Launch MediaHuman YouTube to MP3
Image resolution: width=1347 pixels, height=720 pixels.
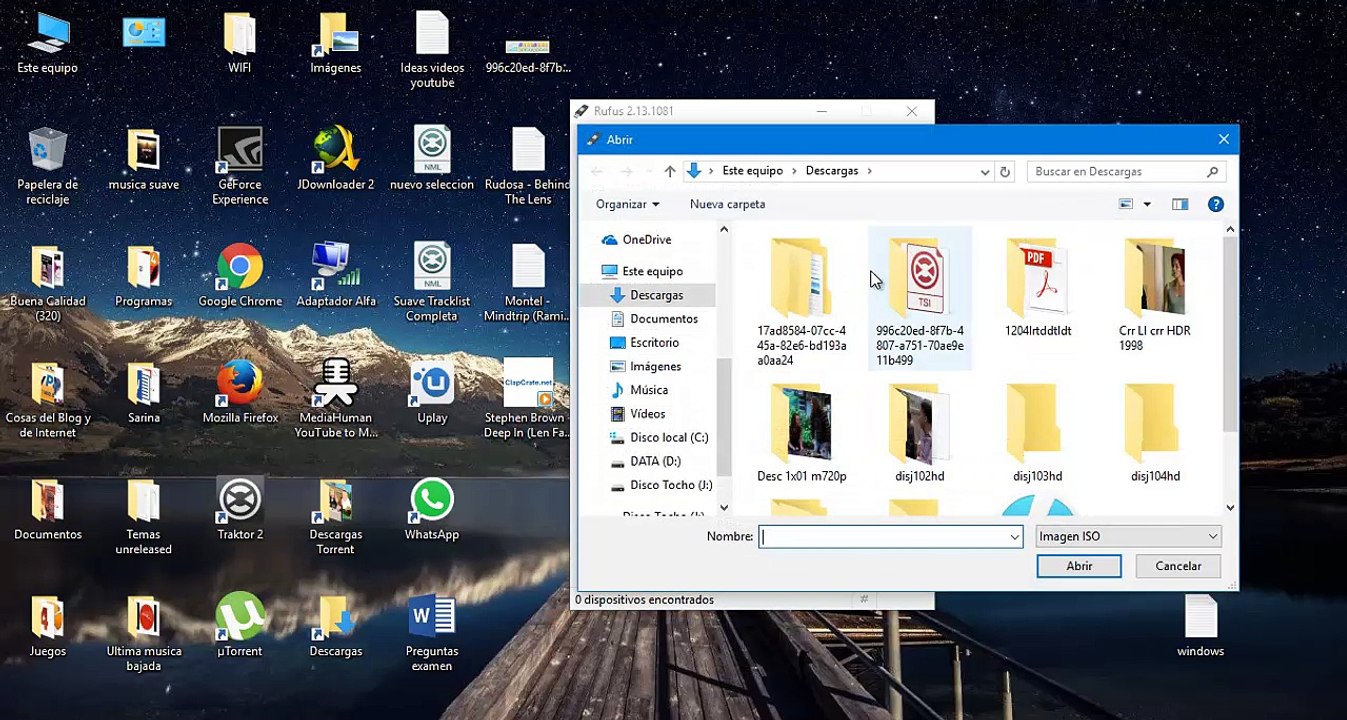point(336,398)
